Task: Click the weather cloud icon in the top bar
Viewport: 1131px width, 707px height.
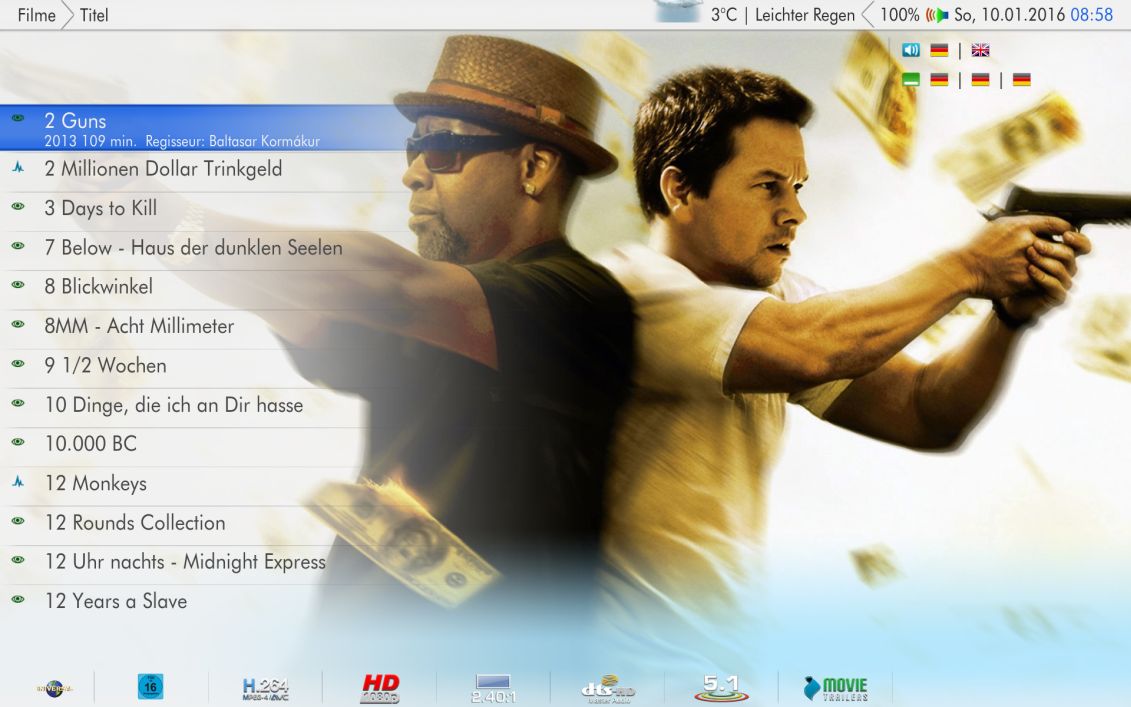Action: pyautogui.click(x=678, y=11)
